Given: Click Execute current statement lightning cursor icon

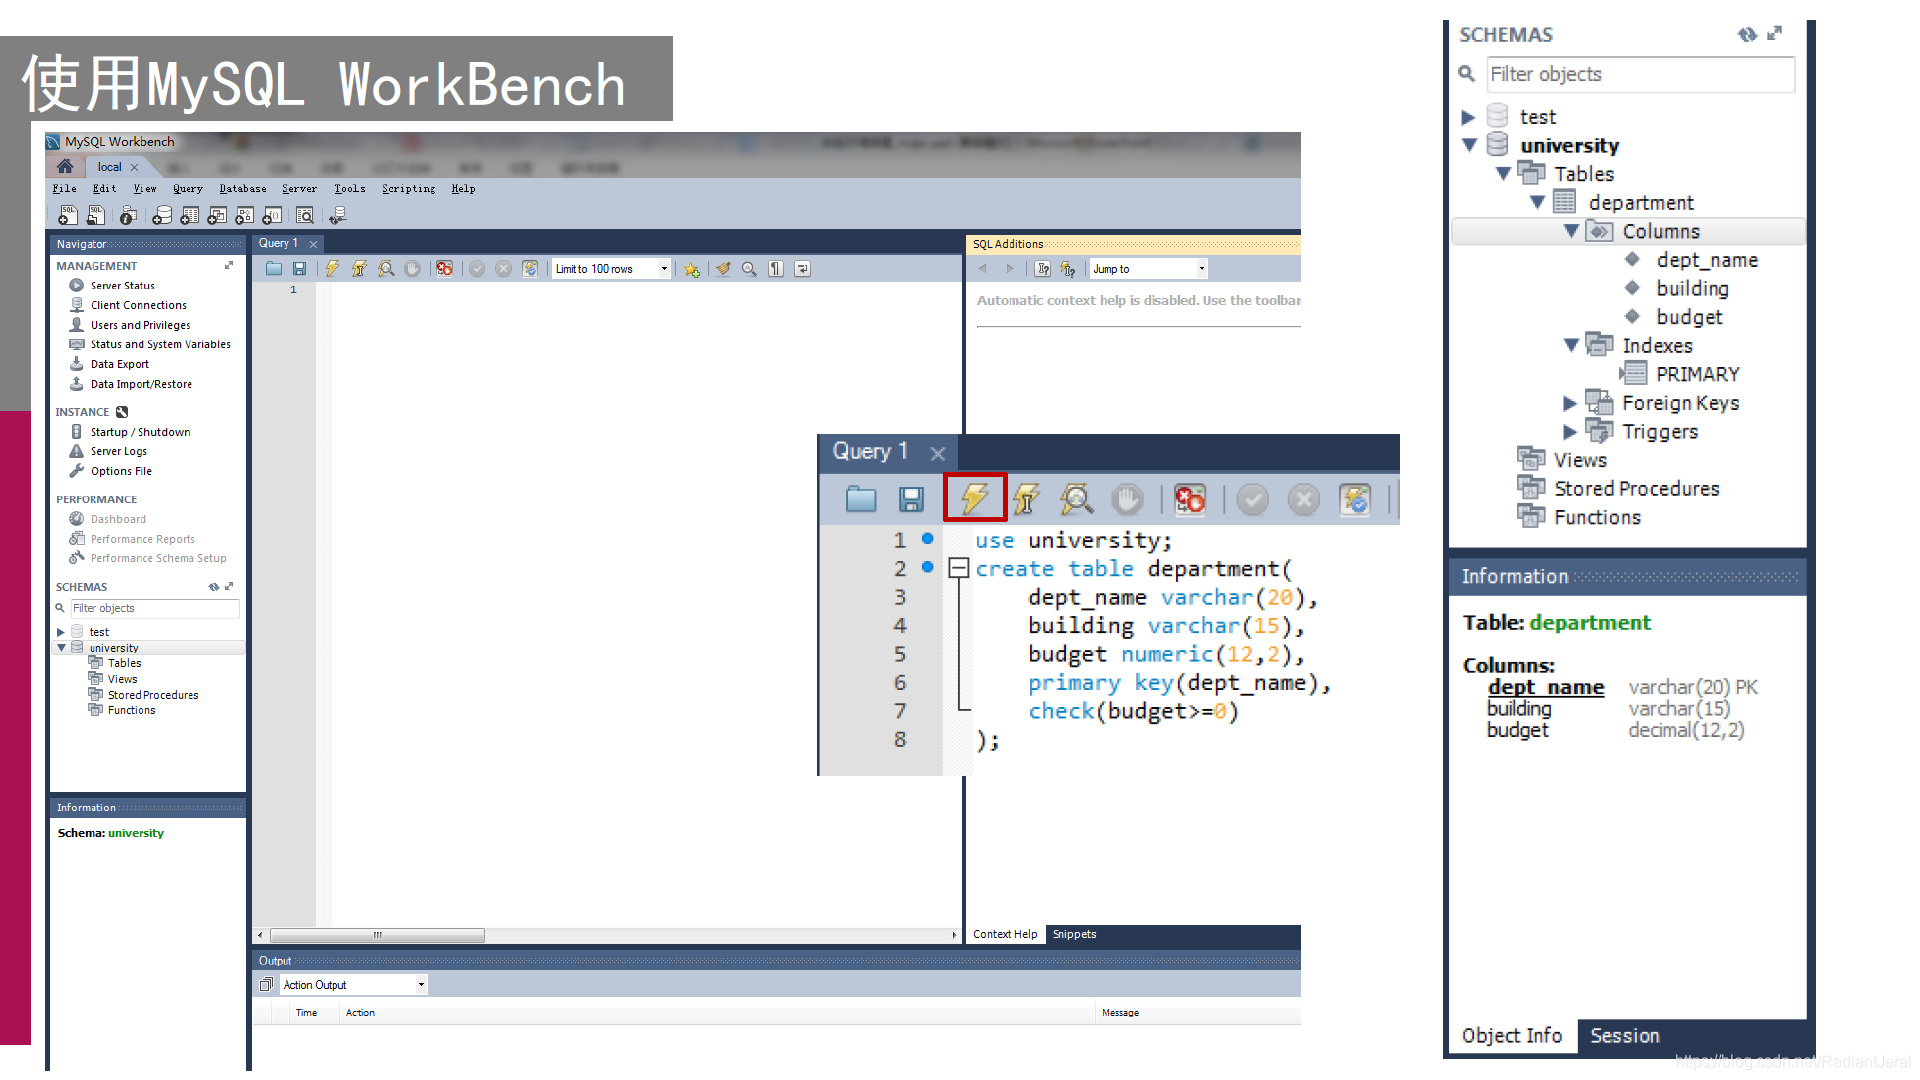Looking at the screenshot, I should pyautogui.click(x=1026, y=498).
